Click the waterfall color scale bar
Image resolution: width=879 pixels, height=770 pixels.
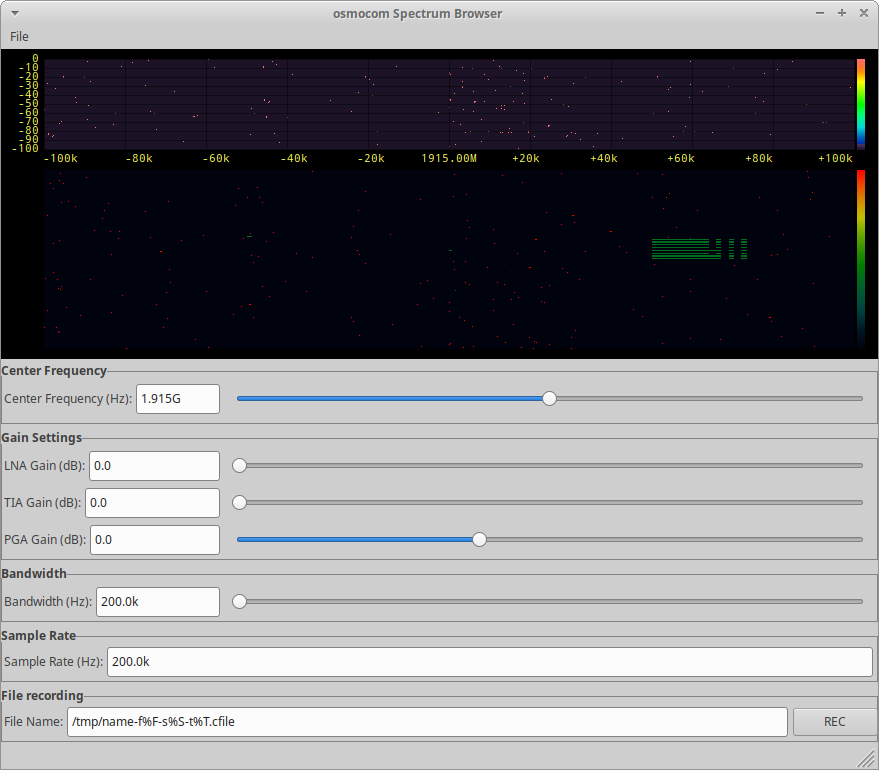pos(861,260)
